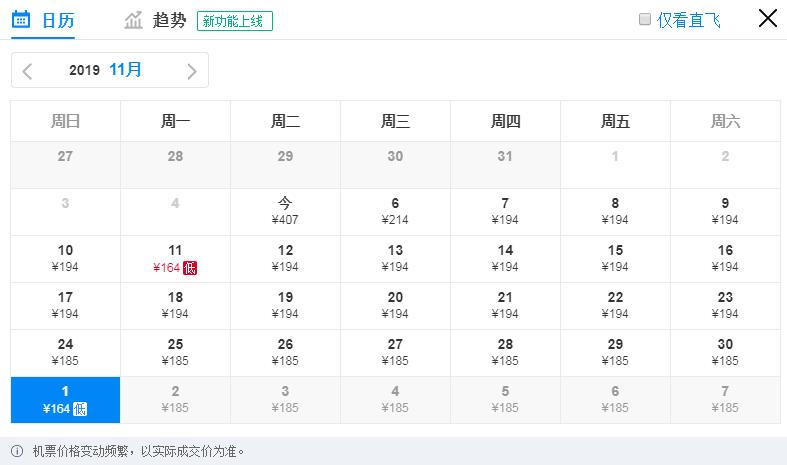This screenshot has width=787, height=465.
Task: Click the 仅看直飞 label text
Action: [689, 20]
